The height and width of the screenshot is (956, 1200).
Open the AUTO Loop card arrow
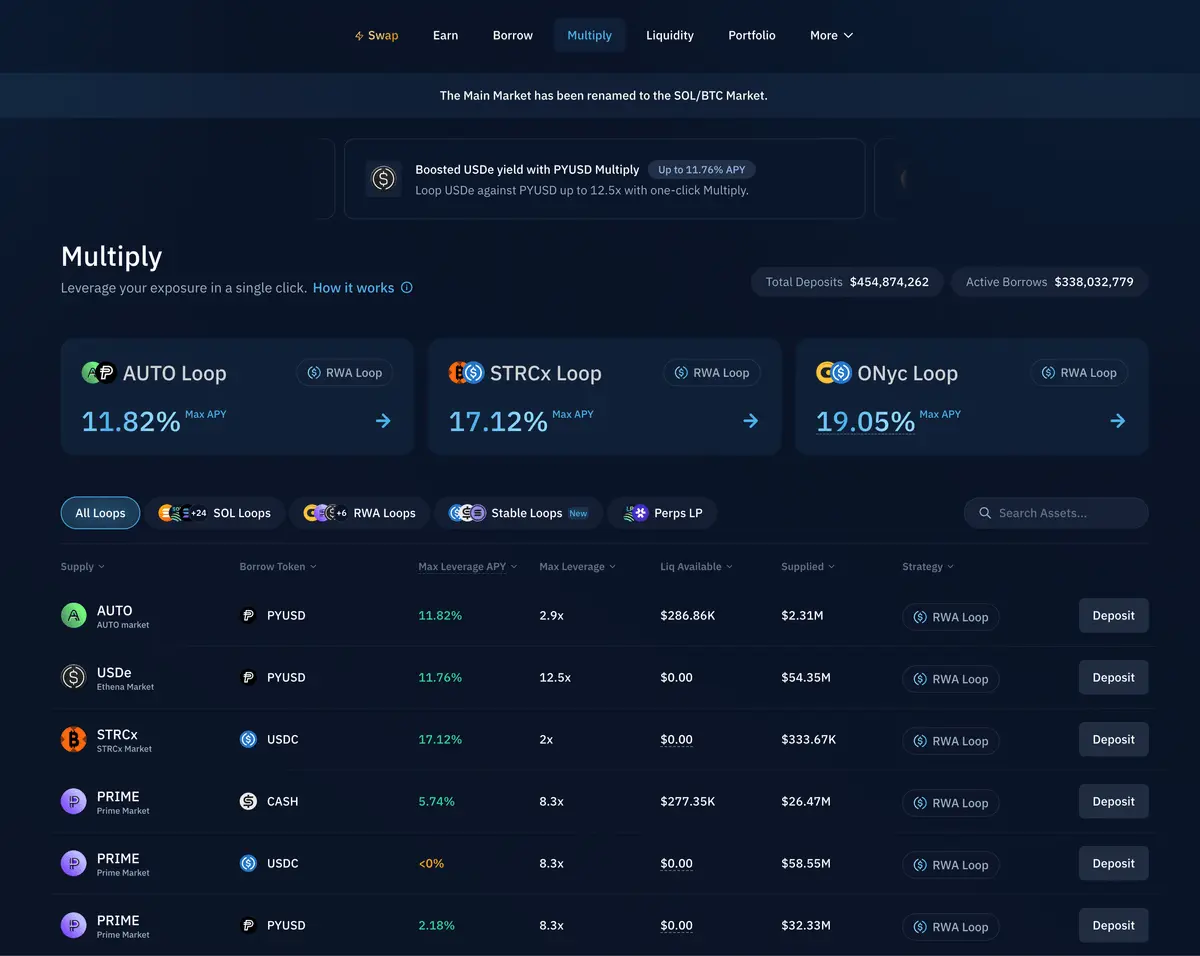pos(383,421)
